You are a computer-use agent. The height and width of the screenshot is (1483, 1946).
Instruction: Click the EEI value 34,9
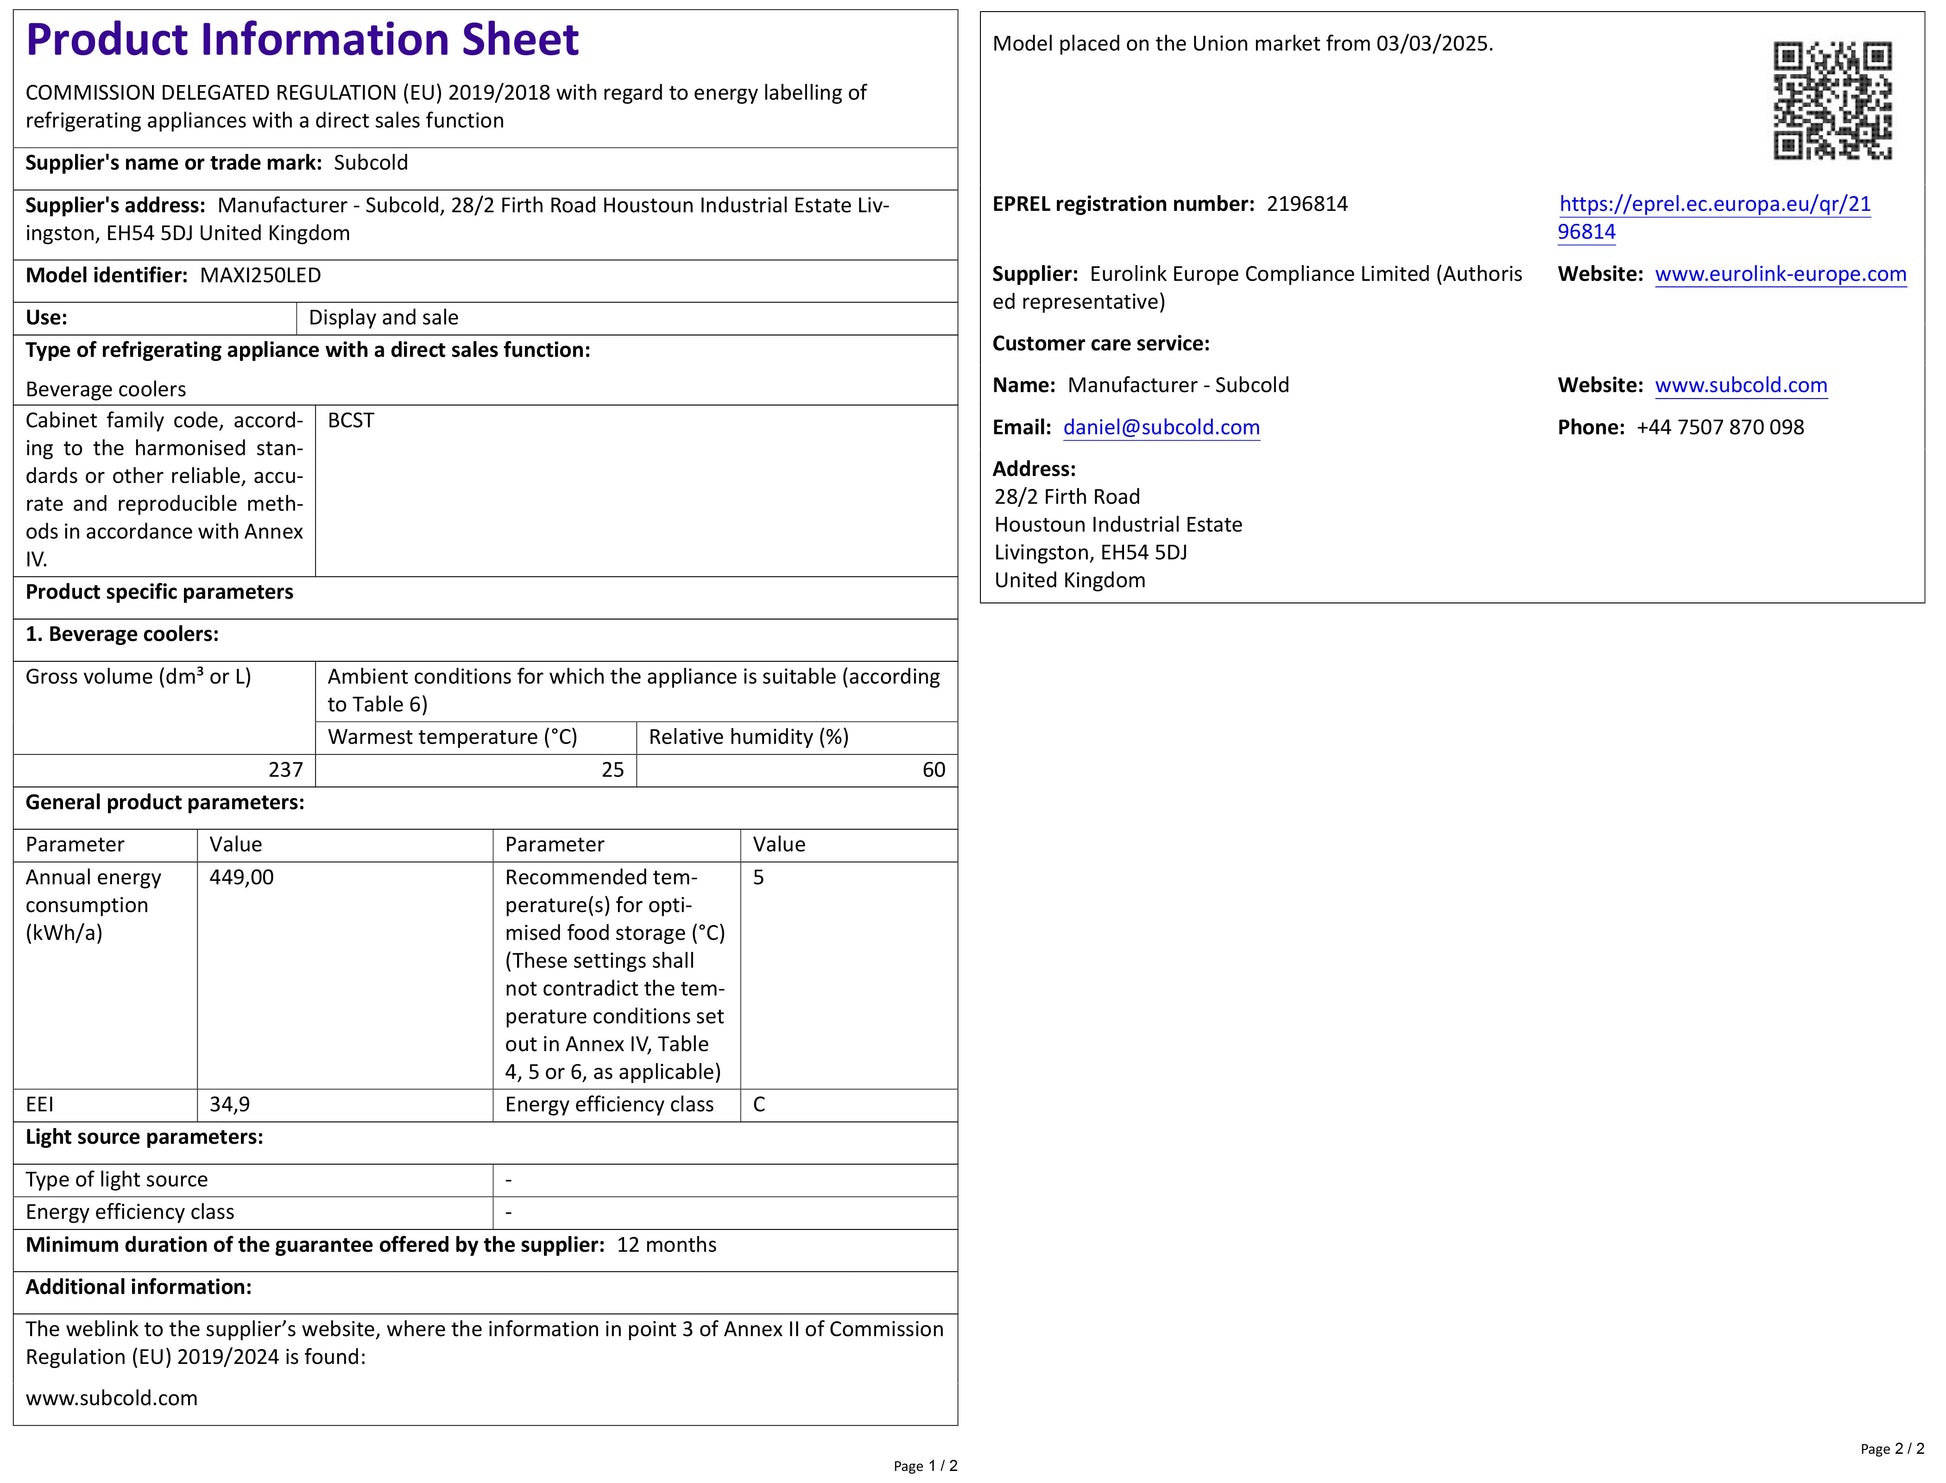coord(229,1104)
